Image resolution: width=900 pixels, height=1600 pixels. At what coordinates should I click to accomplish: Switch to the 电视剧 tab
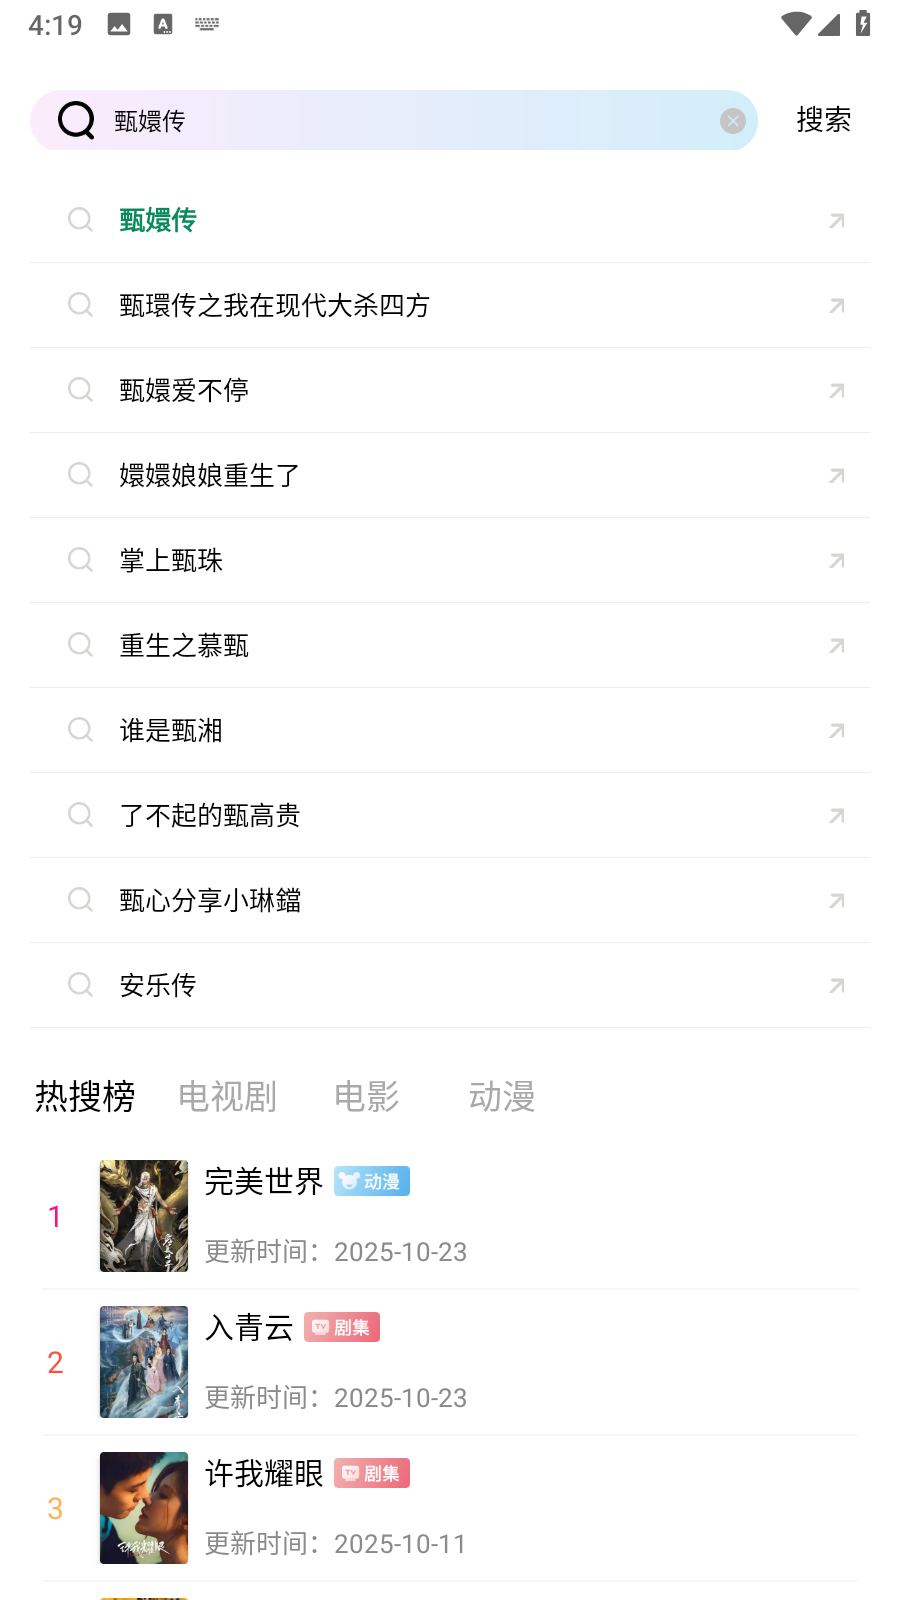(227, 1096)
